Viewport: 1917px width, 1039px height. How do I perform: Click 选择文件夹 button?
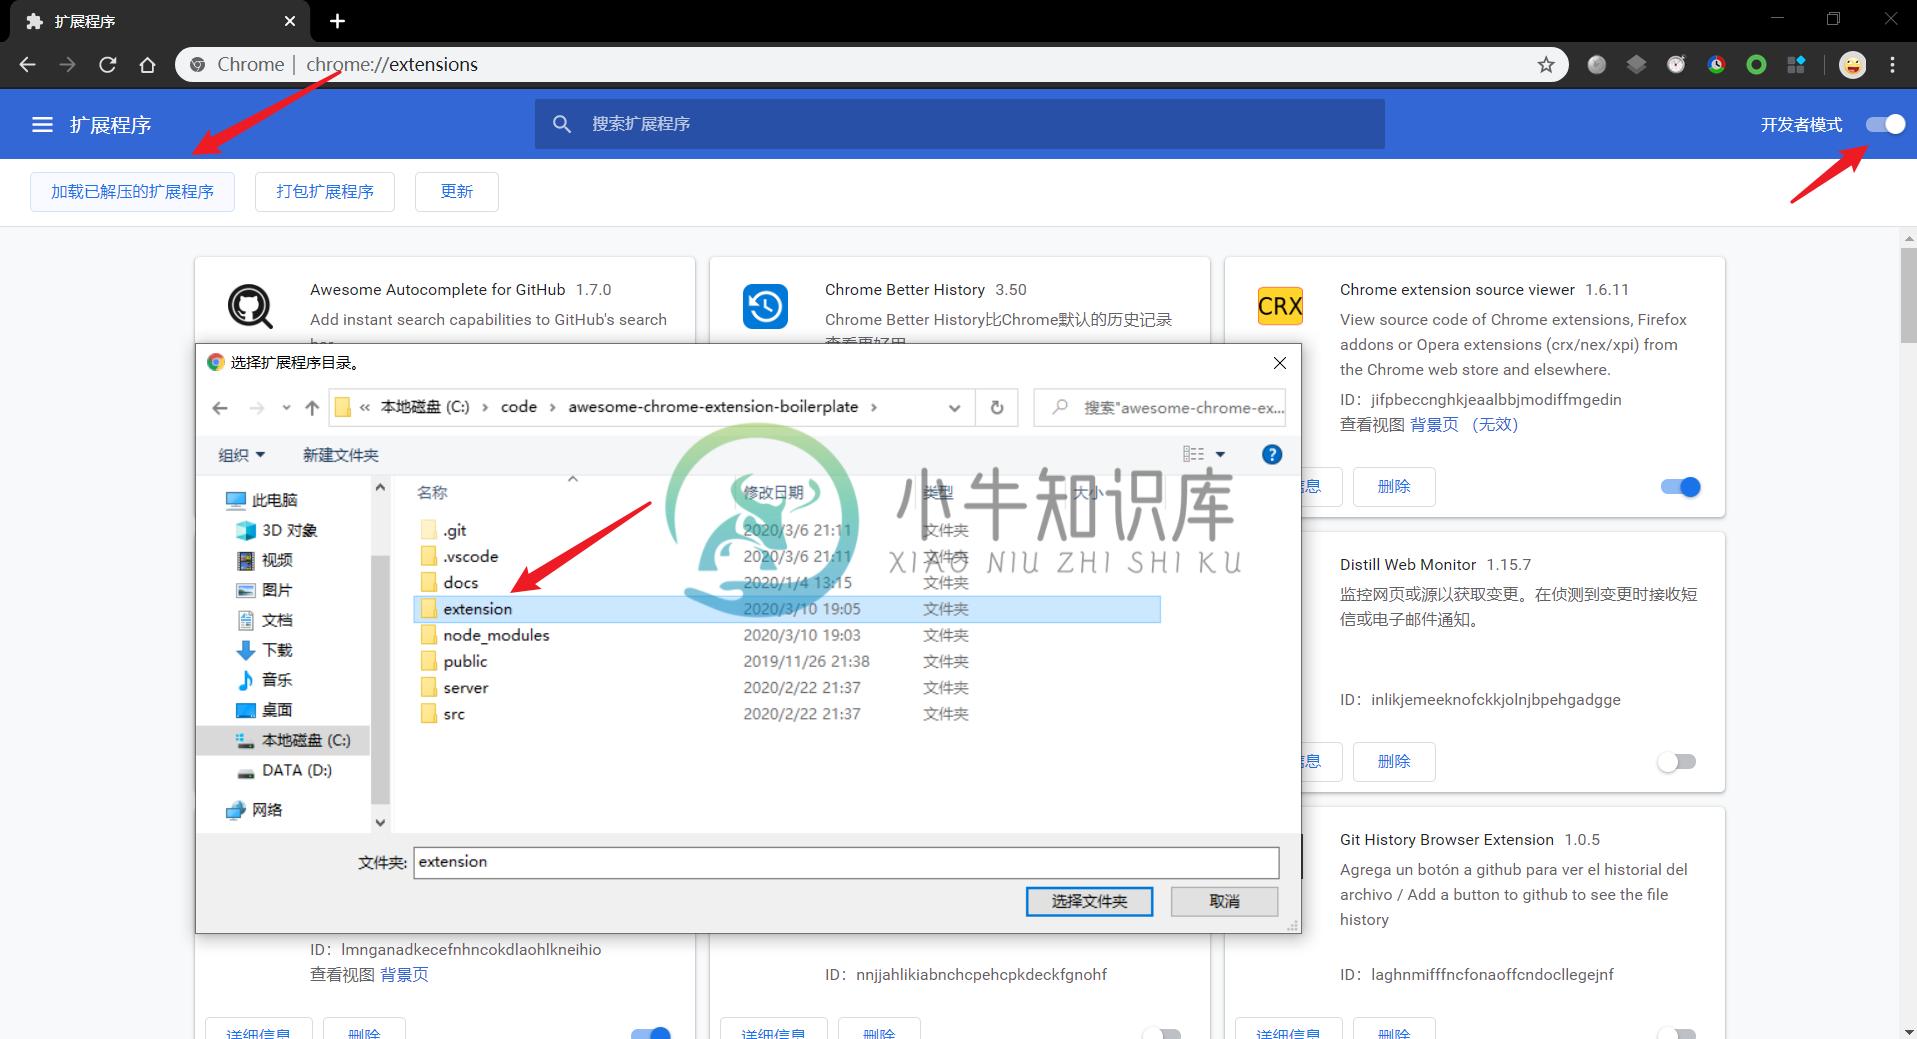(x=1089, y=901)
